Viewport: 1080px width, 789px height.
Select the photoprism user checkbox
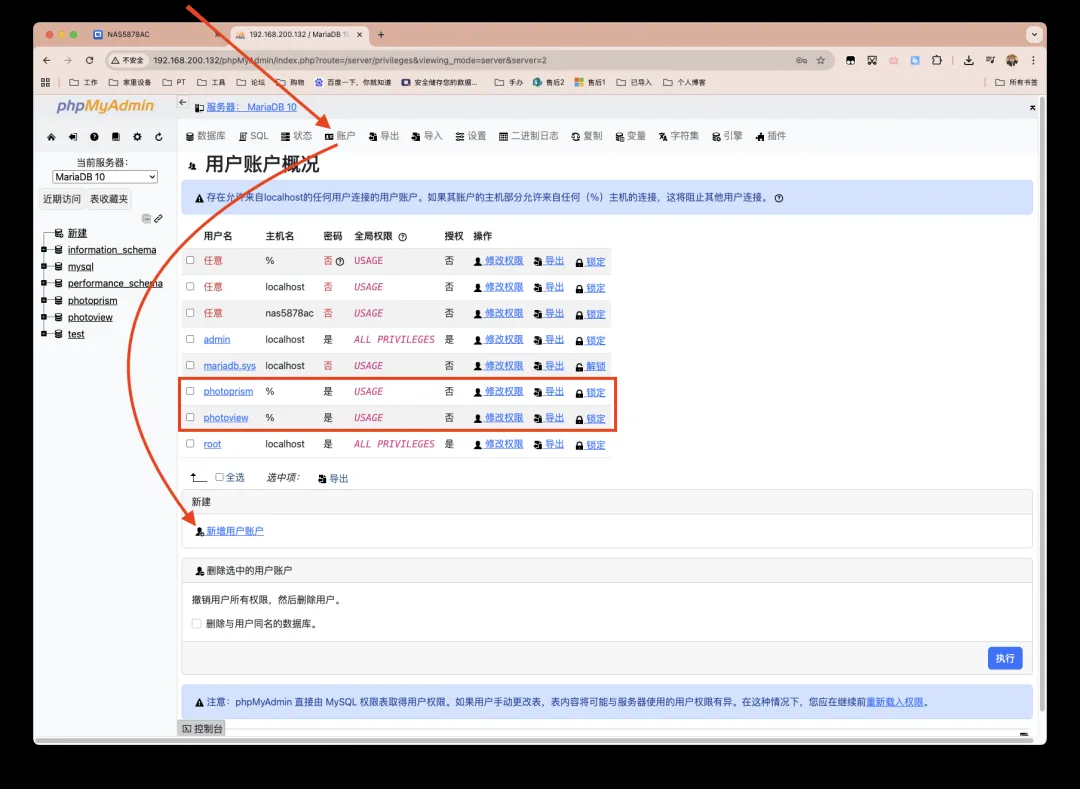190,391
